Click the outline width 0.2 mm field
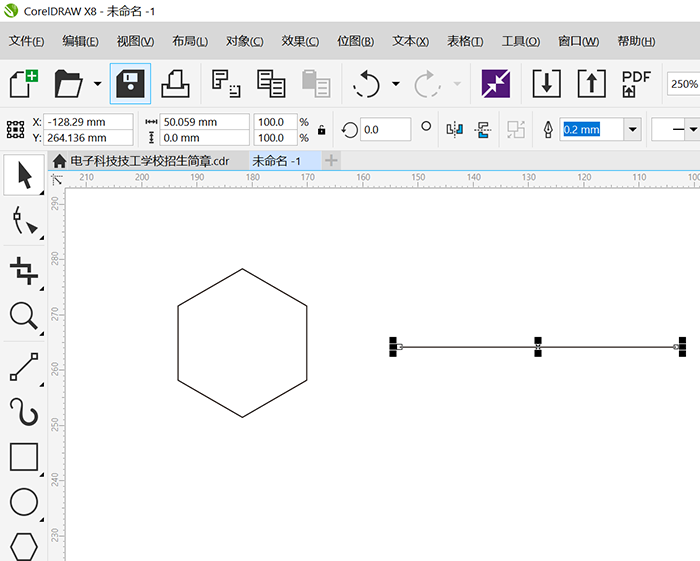Screen dimensions: 700x561 (591, 129)
